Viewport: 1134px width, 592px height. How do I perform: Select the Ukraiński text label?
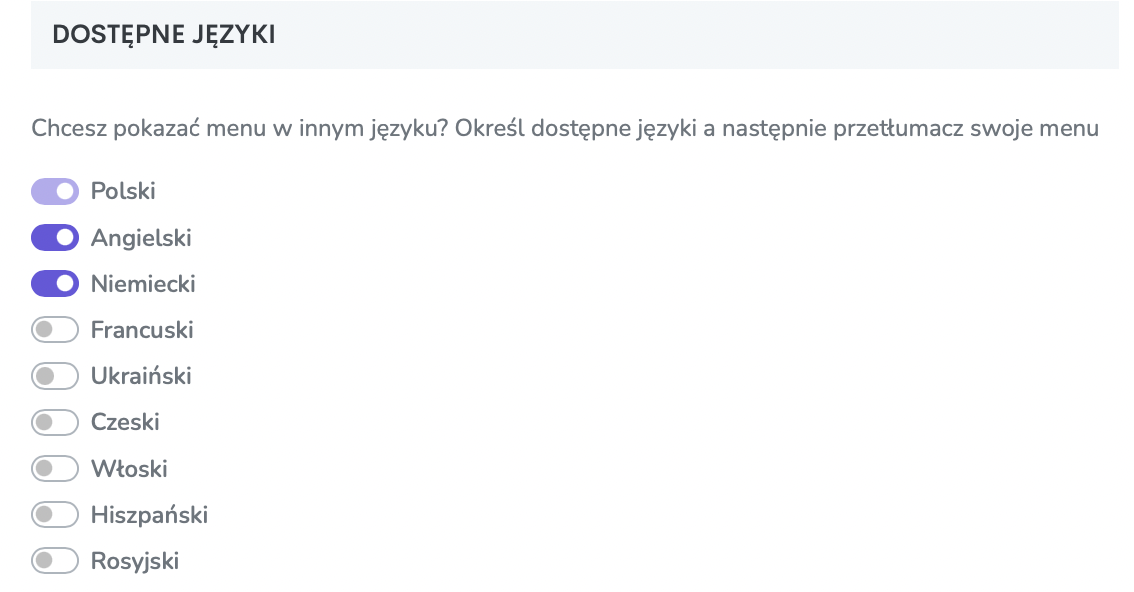(141, 377)
